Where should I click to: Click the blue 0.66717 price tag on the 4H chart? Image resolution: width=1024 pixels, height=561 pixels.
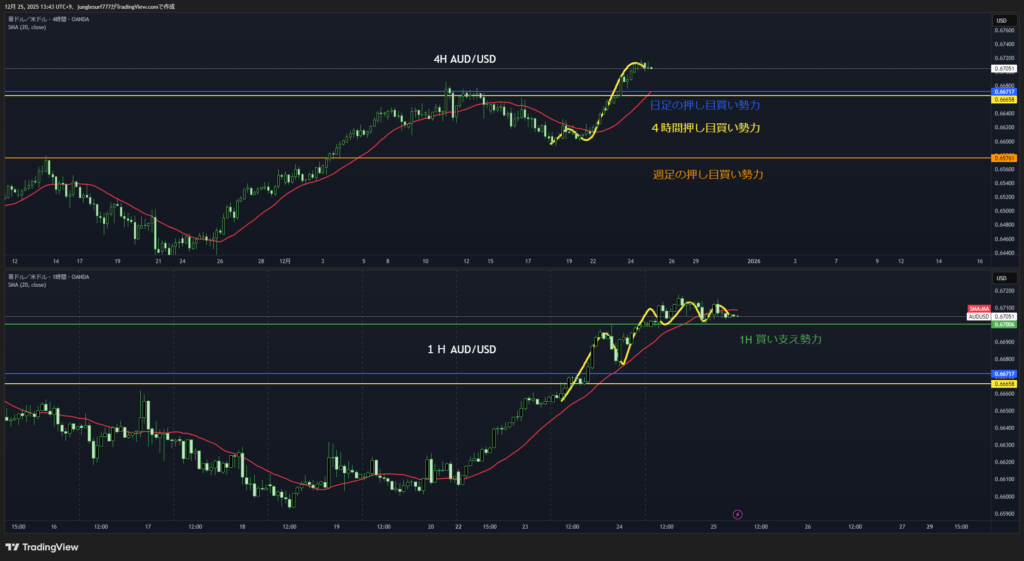[1003, 91]
